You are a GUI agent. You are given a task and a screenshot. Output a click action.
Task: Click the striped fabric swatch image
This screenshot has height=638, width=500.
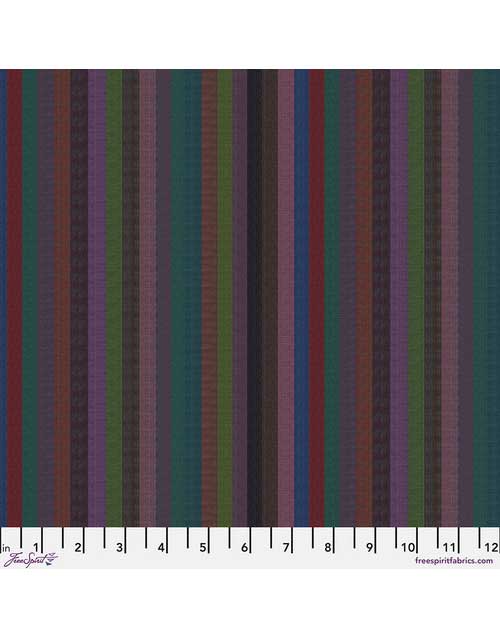[x=250, y=298]
